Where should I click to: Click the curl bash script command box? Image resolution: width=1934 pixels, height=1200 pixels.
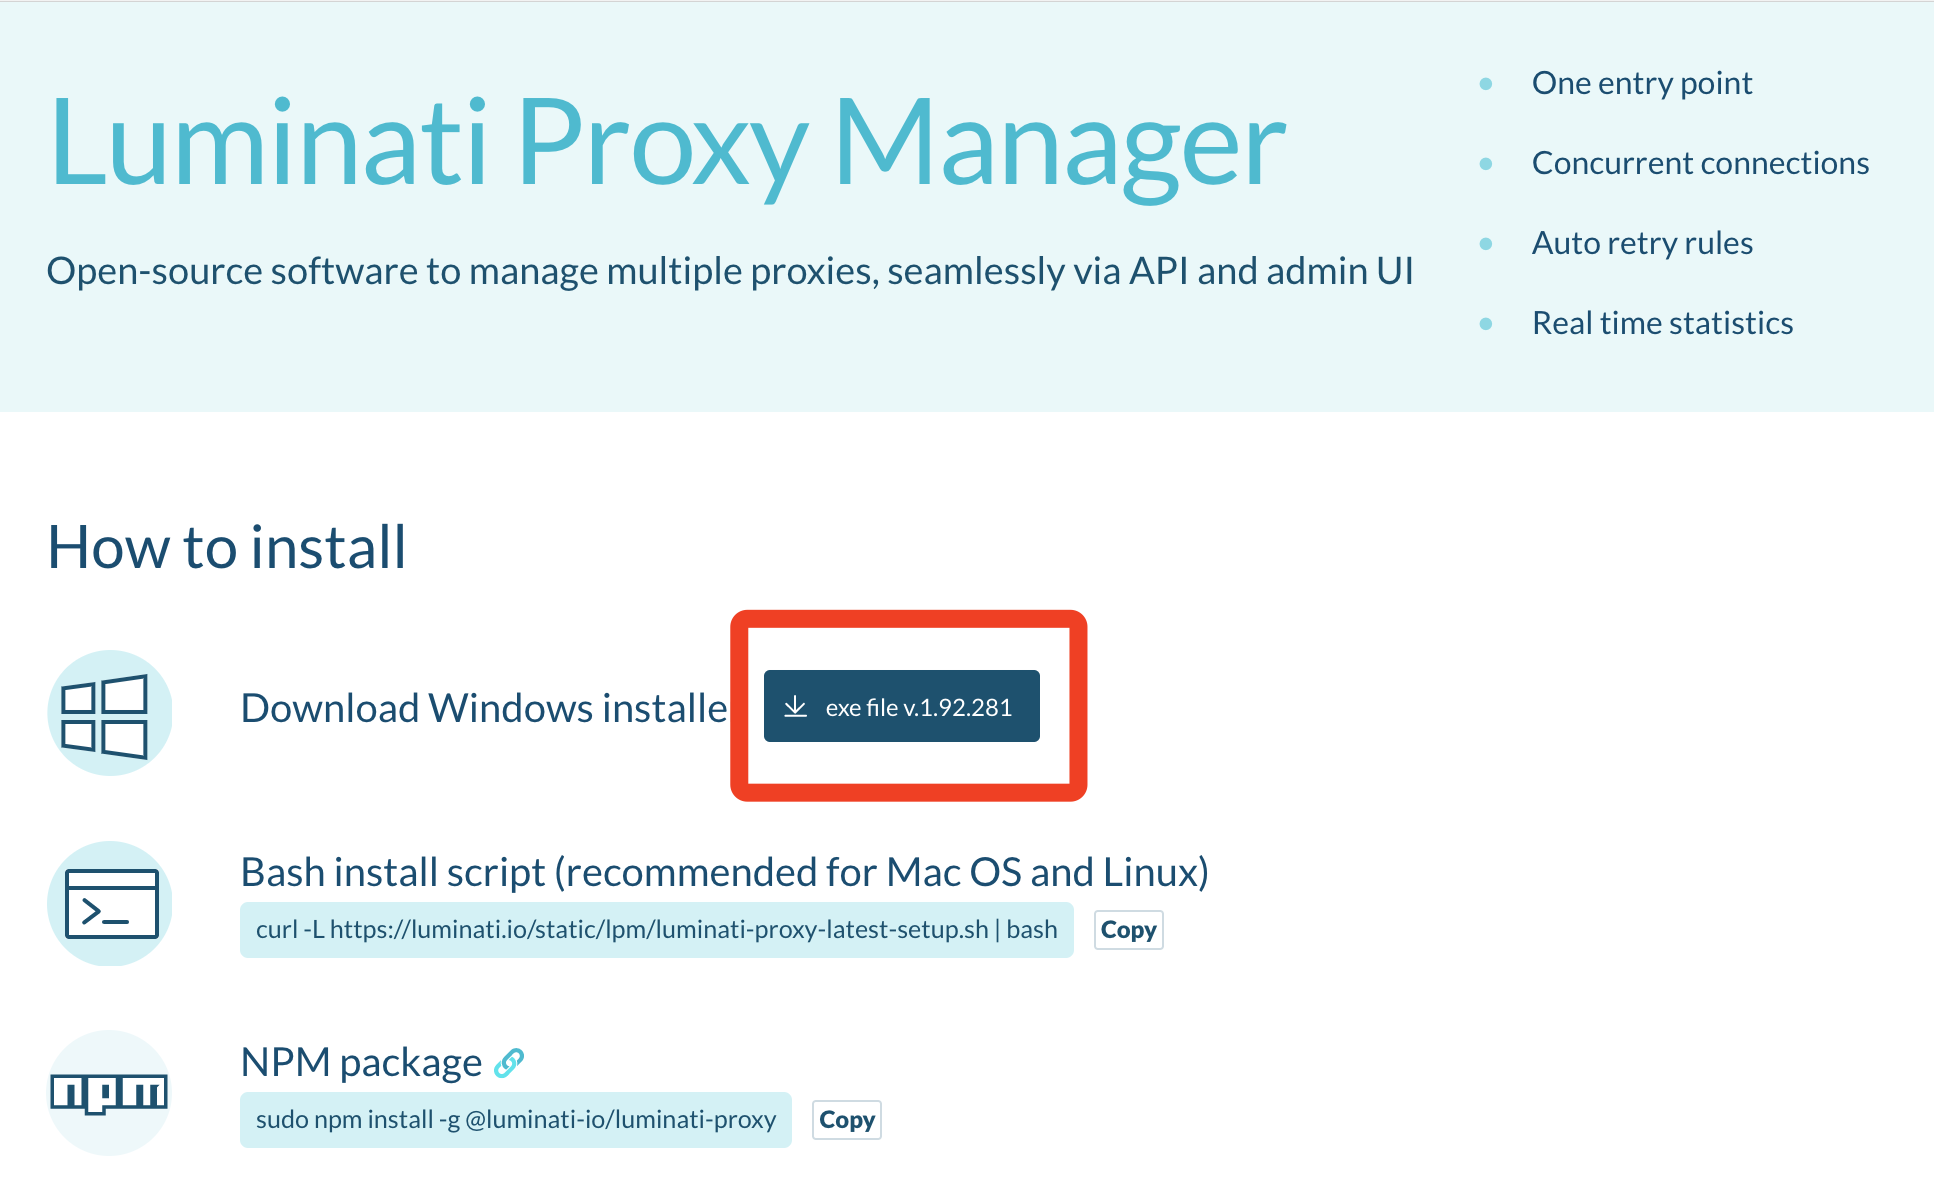pyautogui.click(x=657, y=930)
